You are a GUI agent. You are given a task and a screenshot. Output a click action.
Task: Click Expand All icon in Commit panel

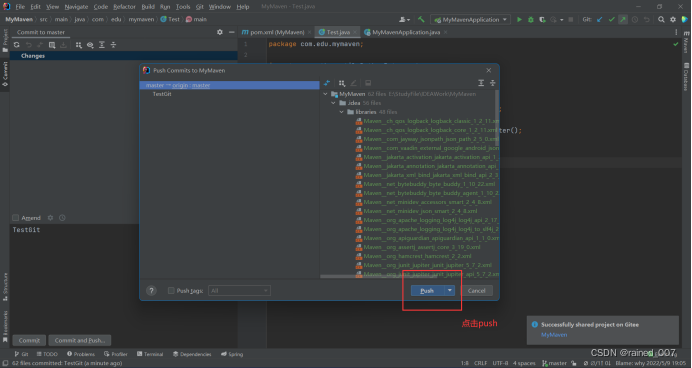102,45
